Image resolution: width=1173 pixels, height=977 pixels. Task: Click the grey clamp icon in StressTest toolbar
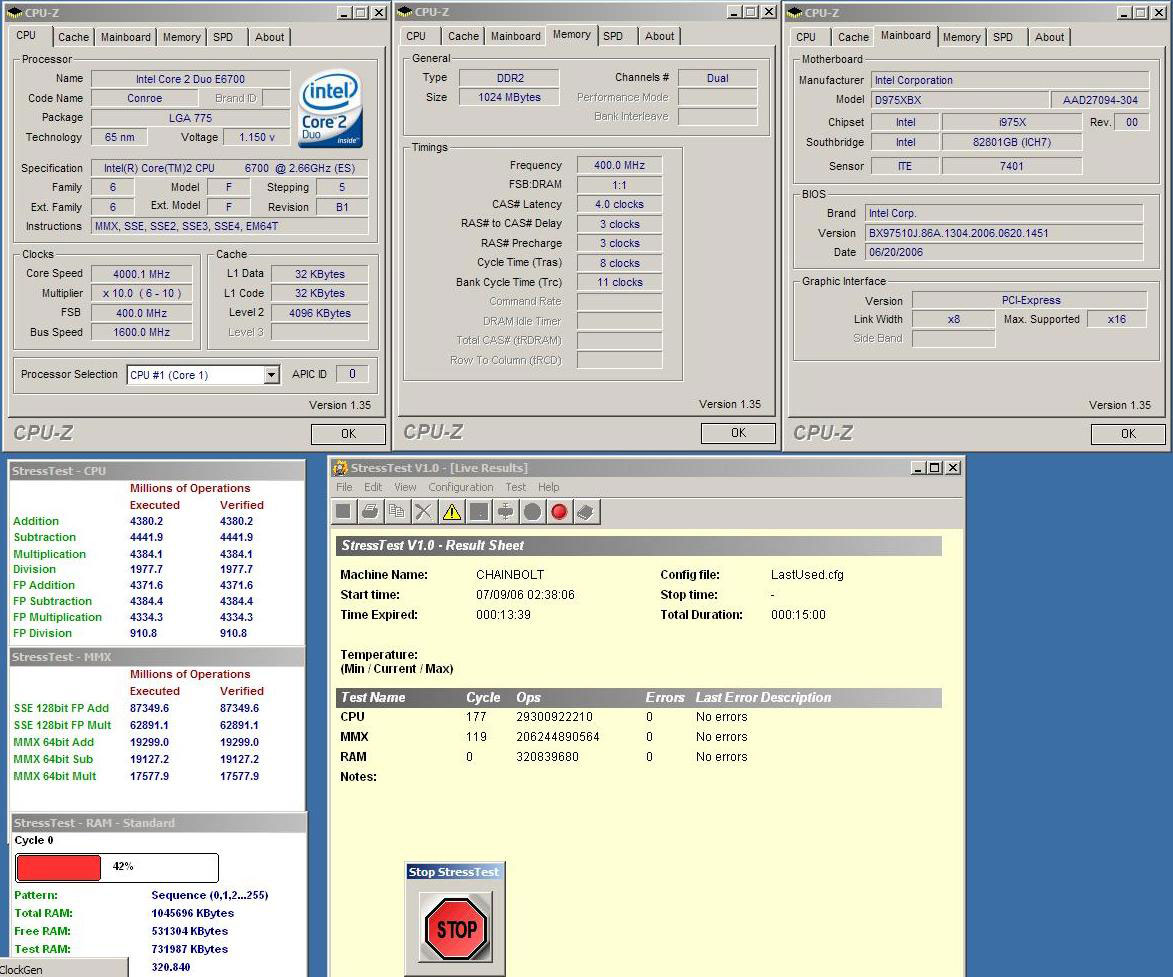tap(506, 512)
